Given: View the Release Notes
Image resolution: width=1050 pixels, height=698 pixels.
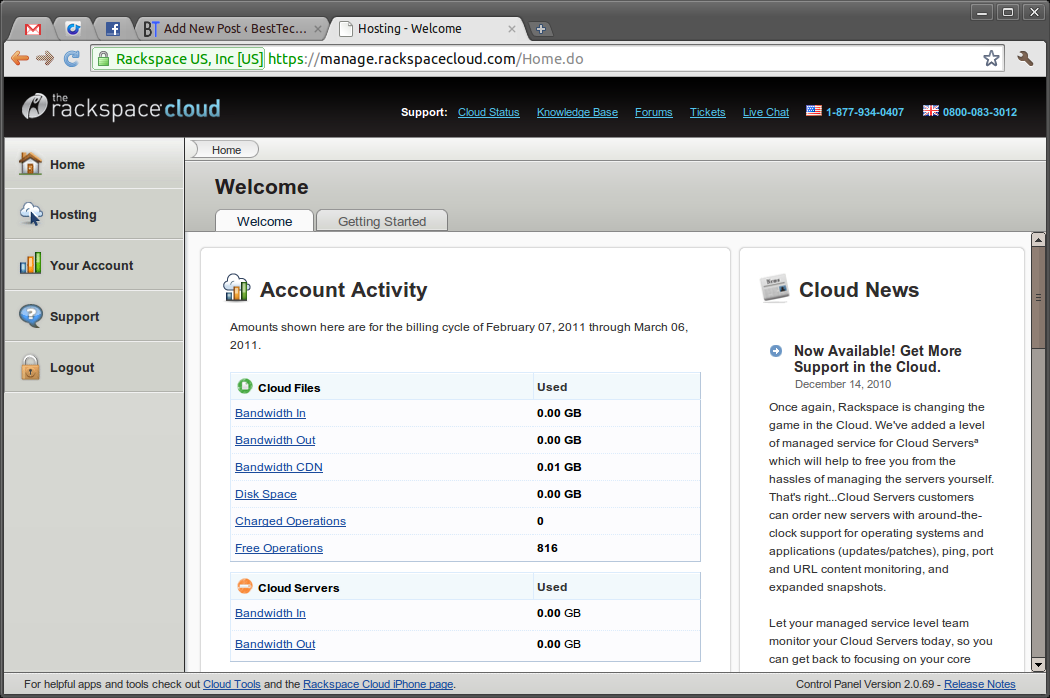Looking at the screenshot, I should click(980, 684).
